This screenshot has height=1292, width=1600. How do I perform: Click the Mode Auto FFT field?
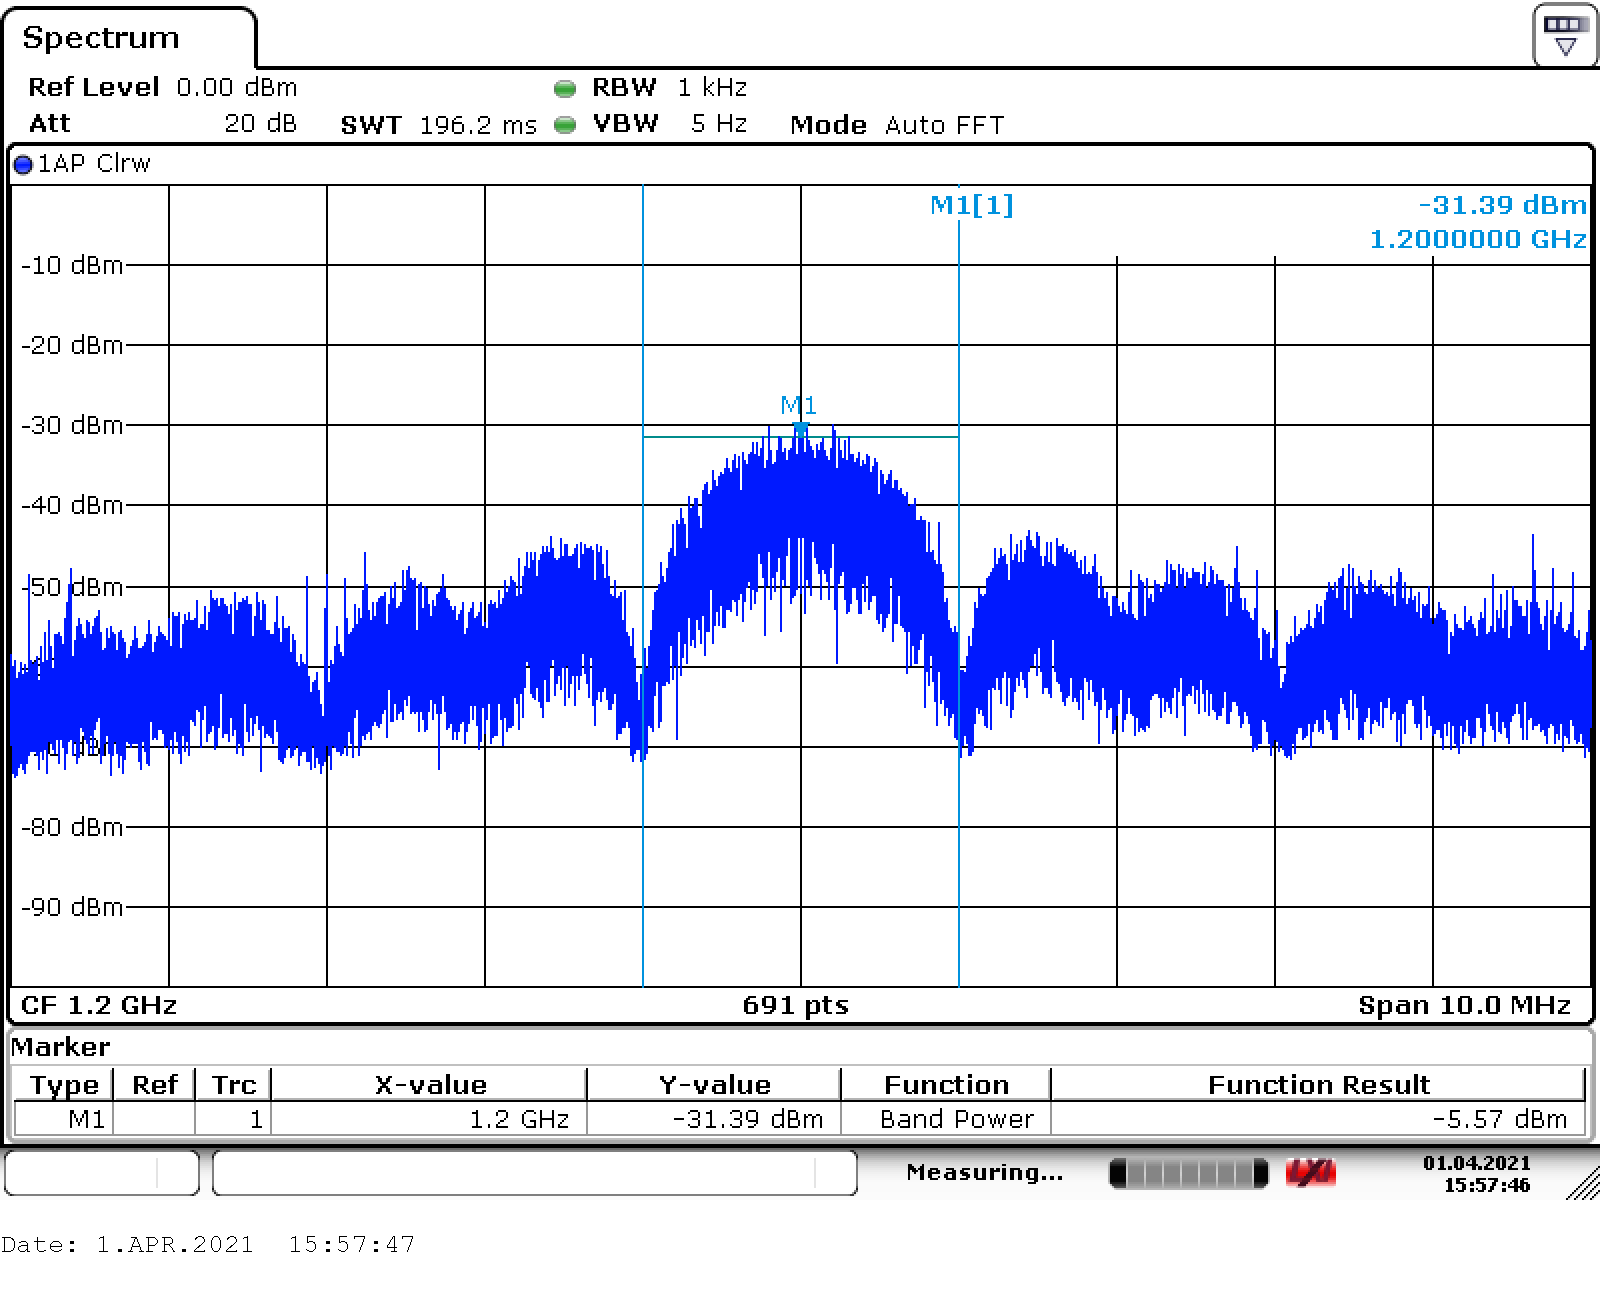coord(896,125)
